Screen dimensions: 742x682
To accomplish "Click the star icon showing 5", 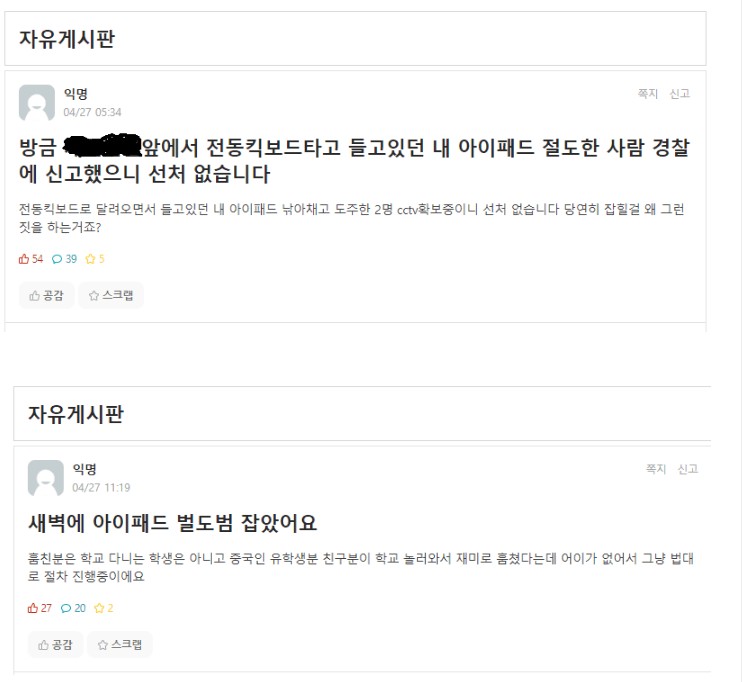I will tap(90, 259).
